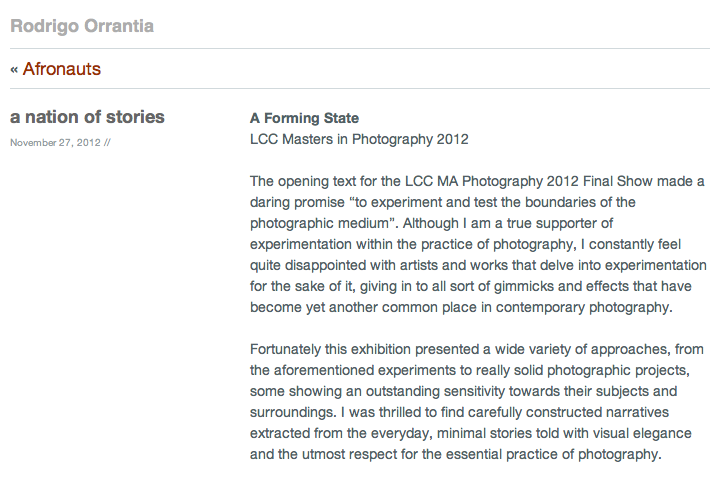Open the Rodrigo Orrantia site title link
This screenshot has width=723, height=479.
click(x=82, y=26)
